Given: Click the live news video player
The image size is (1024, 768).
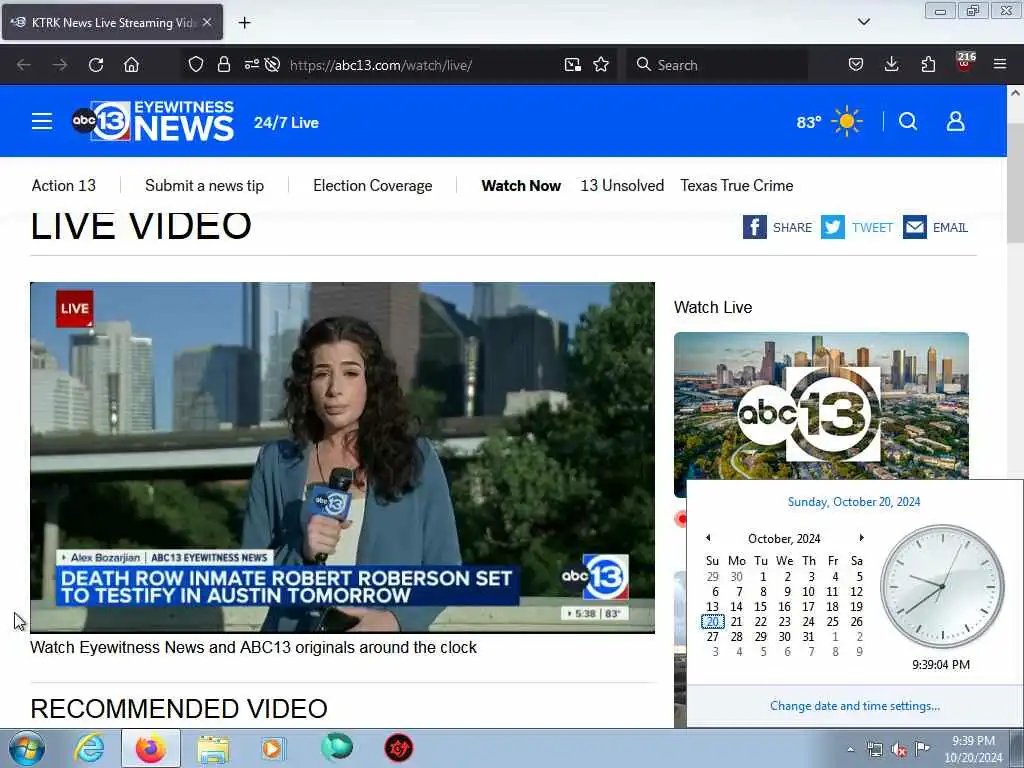Looking at the screenshot, I should [342, 457].
